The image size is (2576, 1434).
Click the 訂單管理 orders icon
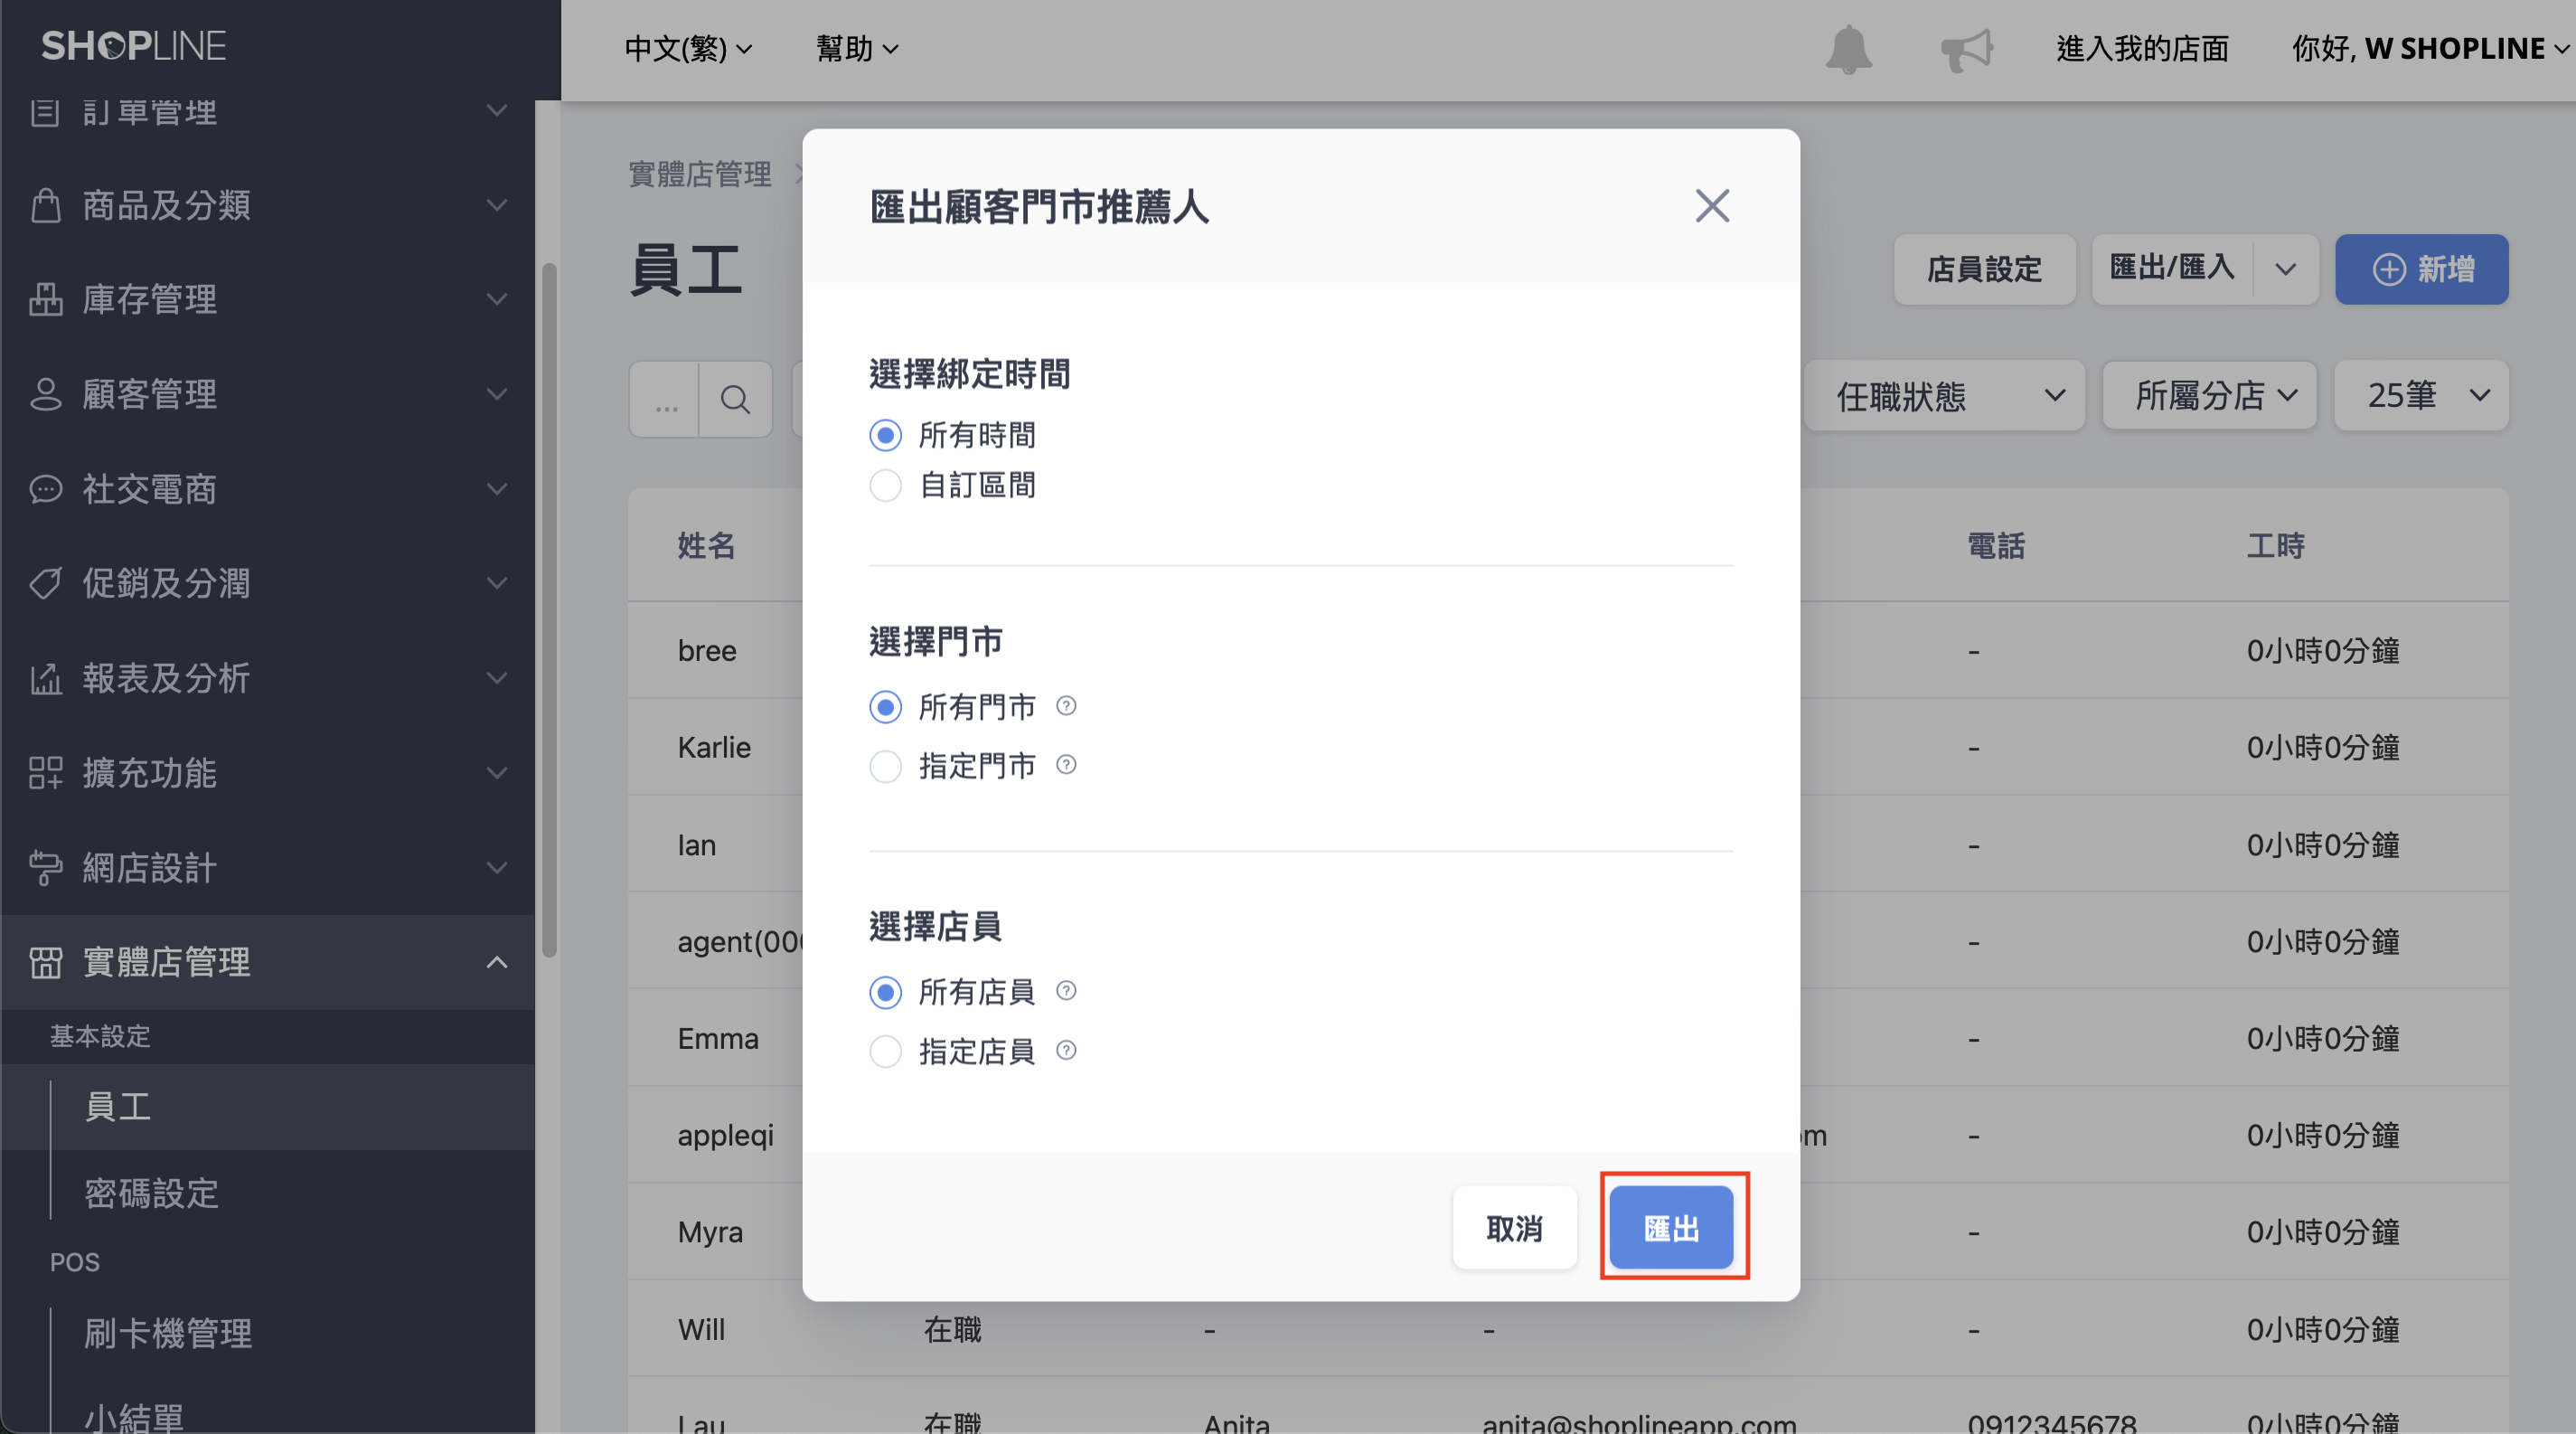[45, 112]
